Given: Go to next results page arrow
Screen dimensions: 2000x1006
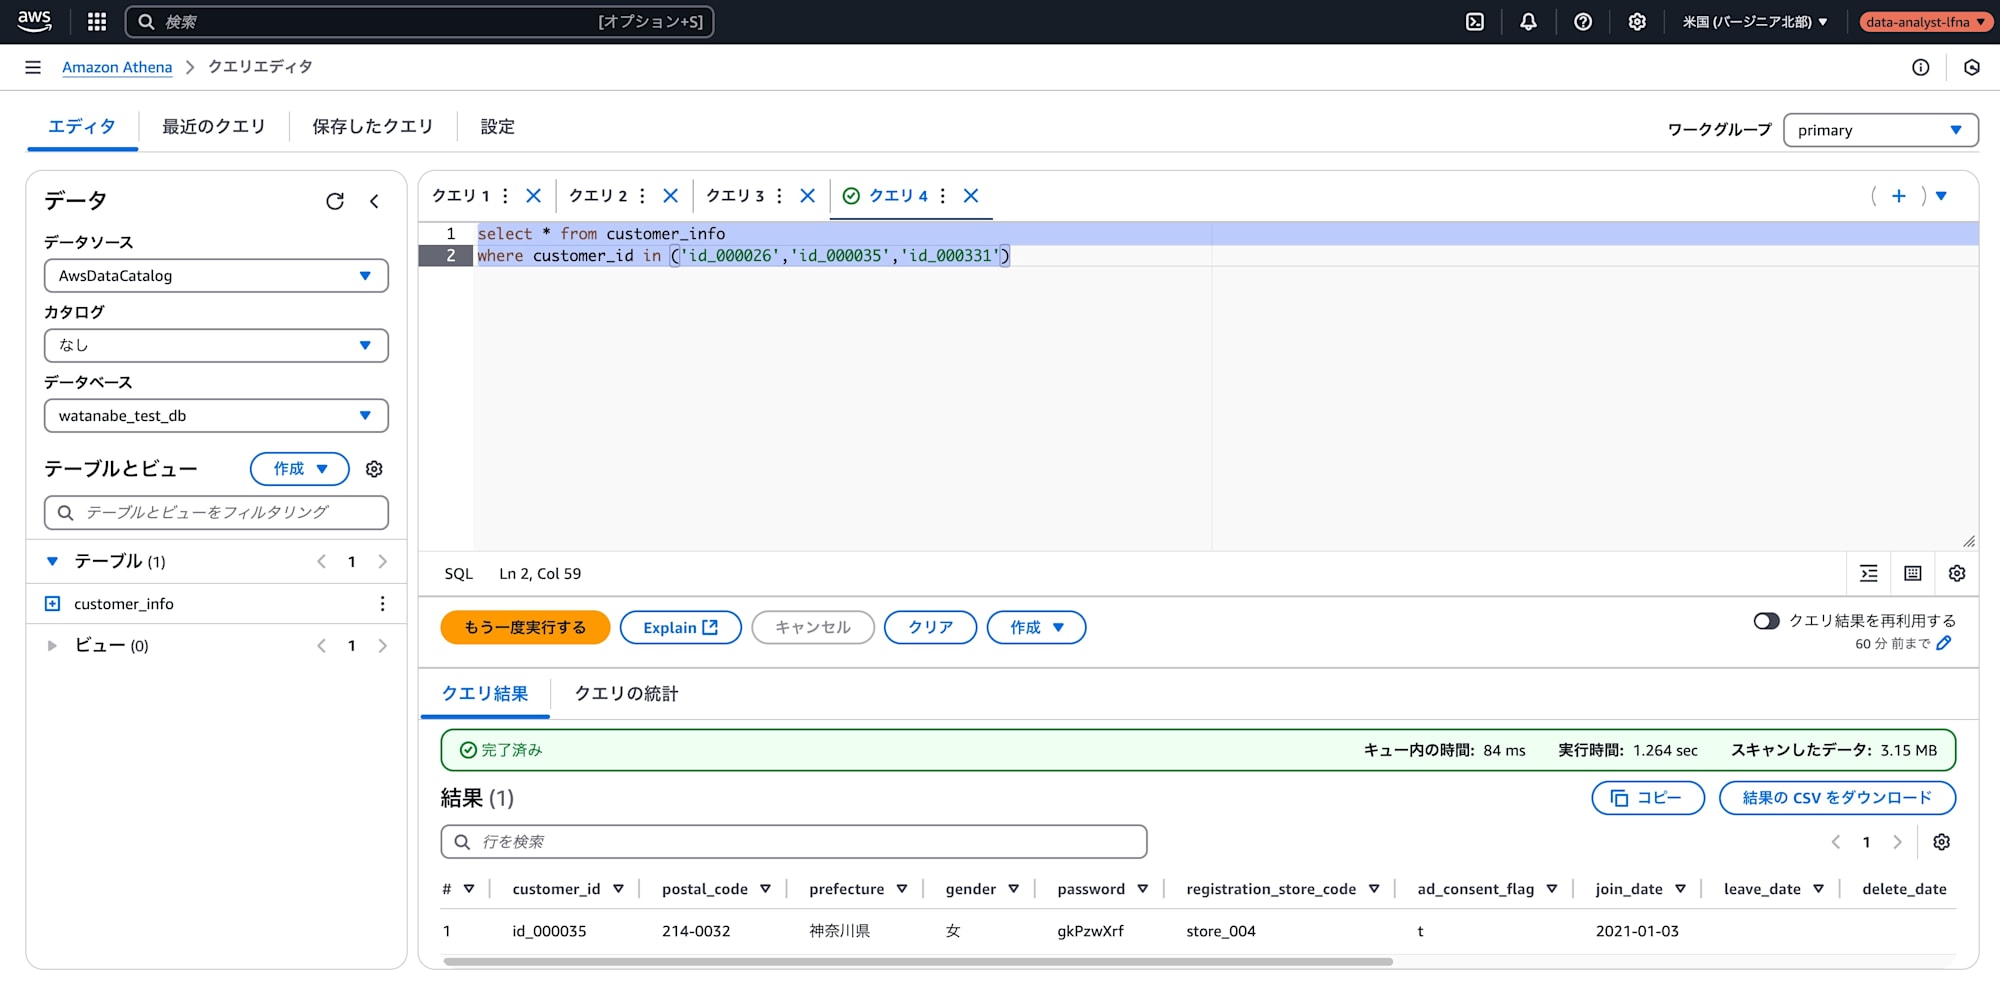Looking at the screenshot, I should (1897, 842).
